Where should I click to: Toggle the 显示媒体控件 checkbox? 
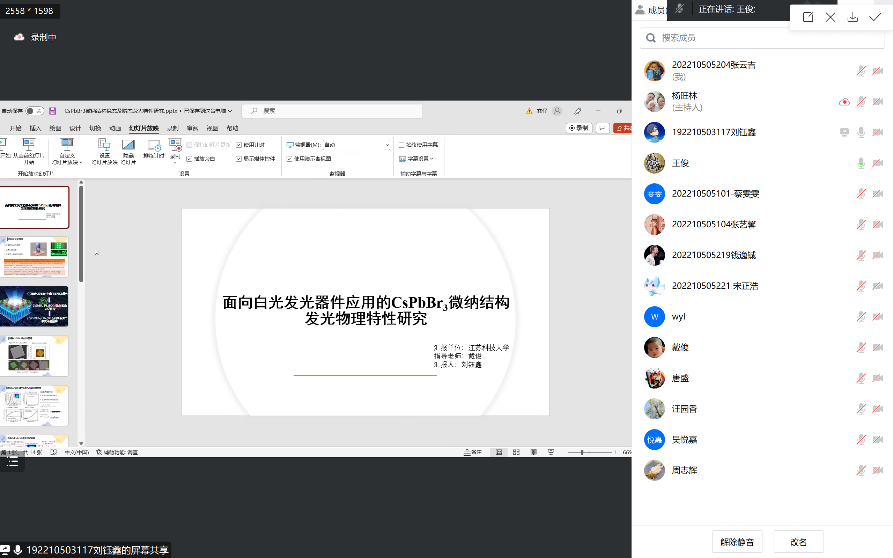click(239, 158)
